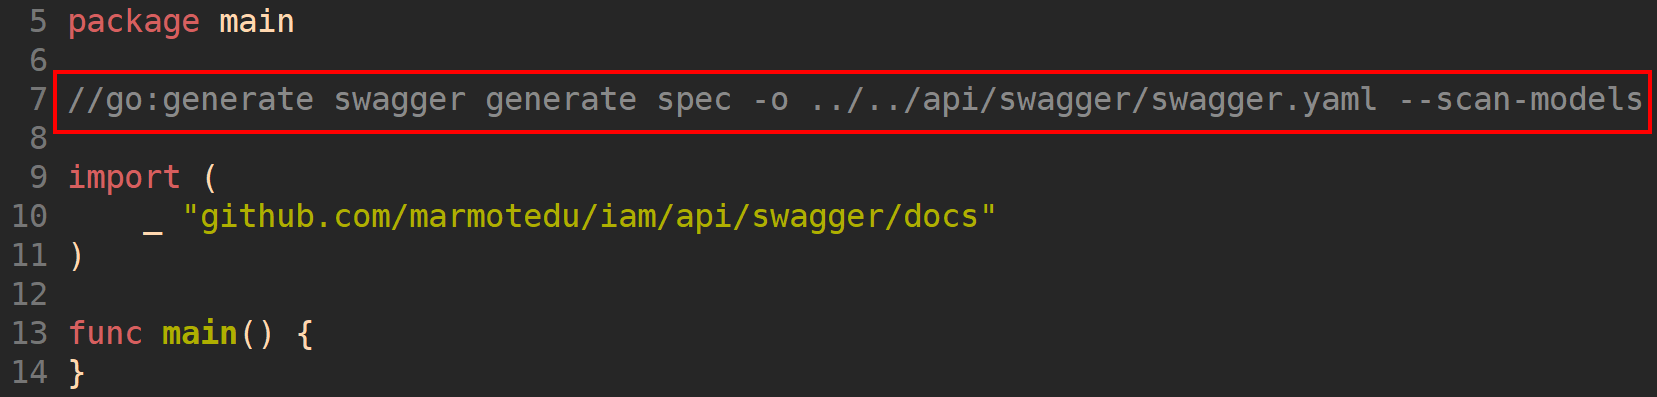The width and height of the screenshot is (1657, 397).
Task: Click the opening parenthesis after import
Action: [x=210, y=177]
